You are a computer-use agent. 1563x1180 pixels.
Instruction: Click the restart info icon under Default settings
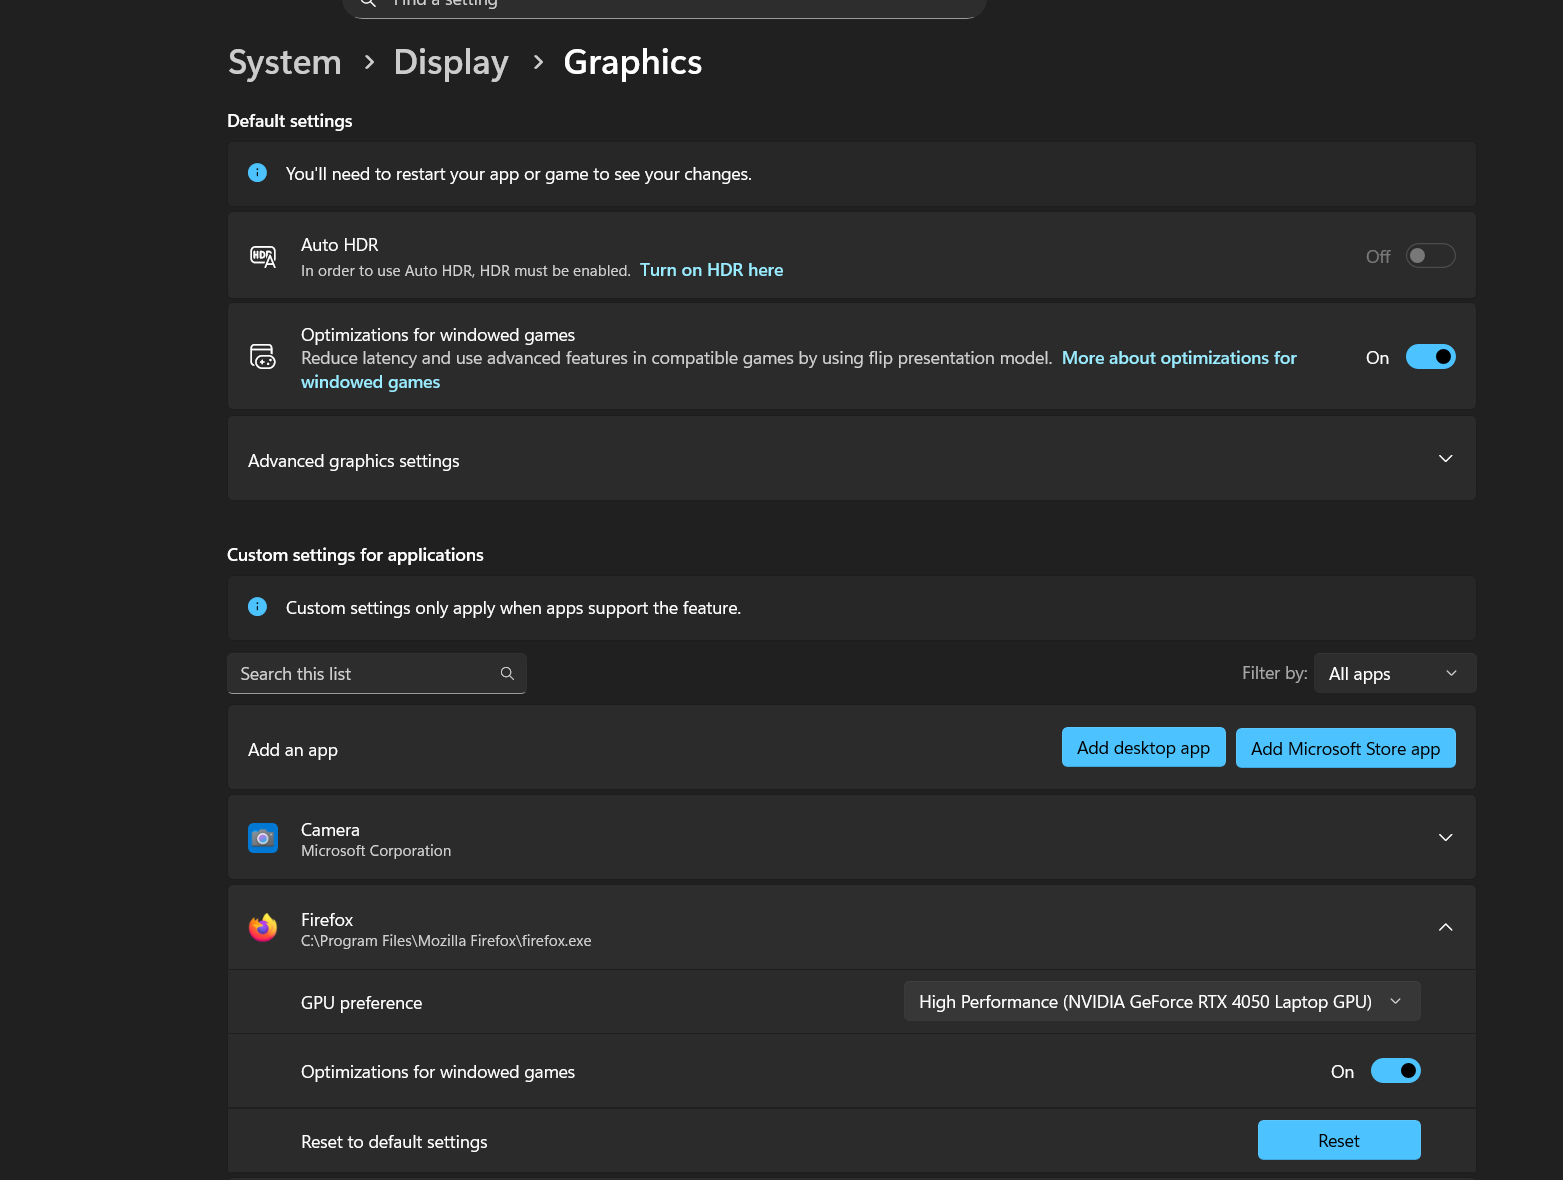[x=257, y=173]
